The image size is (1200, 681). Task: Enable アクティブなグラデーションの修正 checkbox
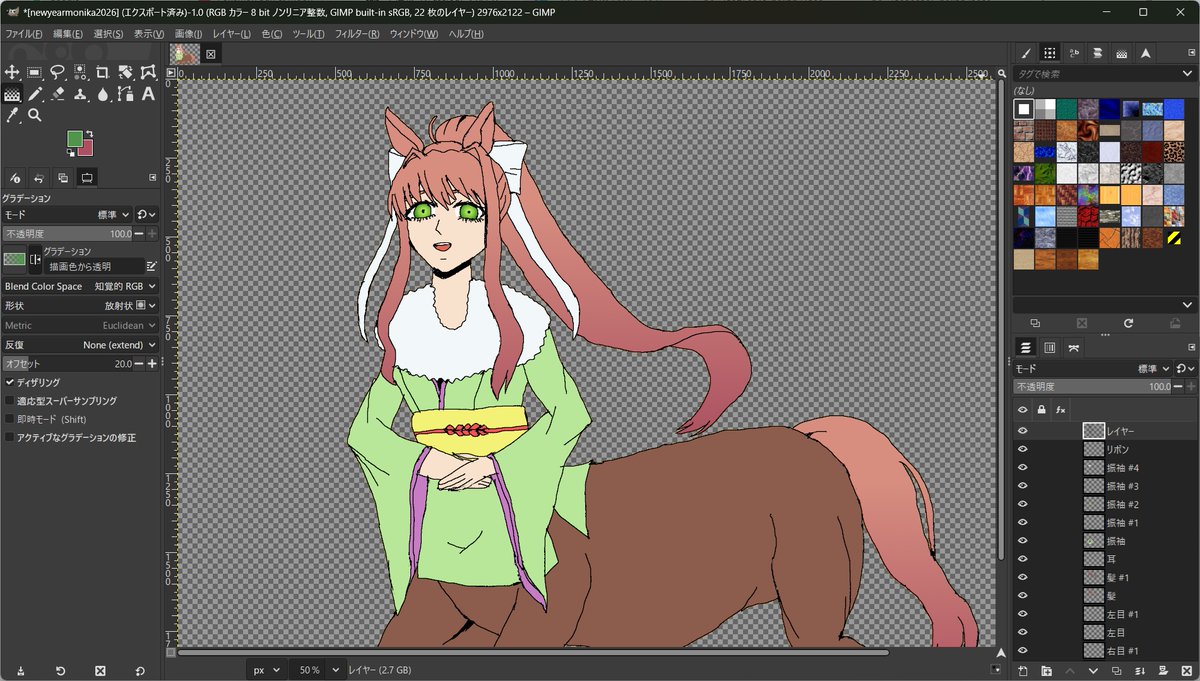(x=10, y=437)
